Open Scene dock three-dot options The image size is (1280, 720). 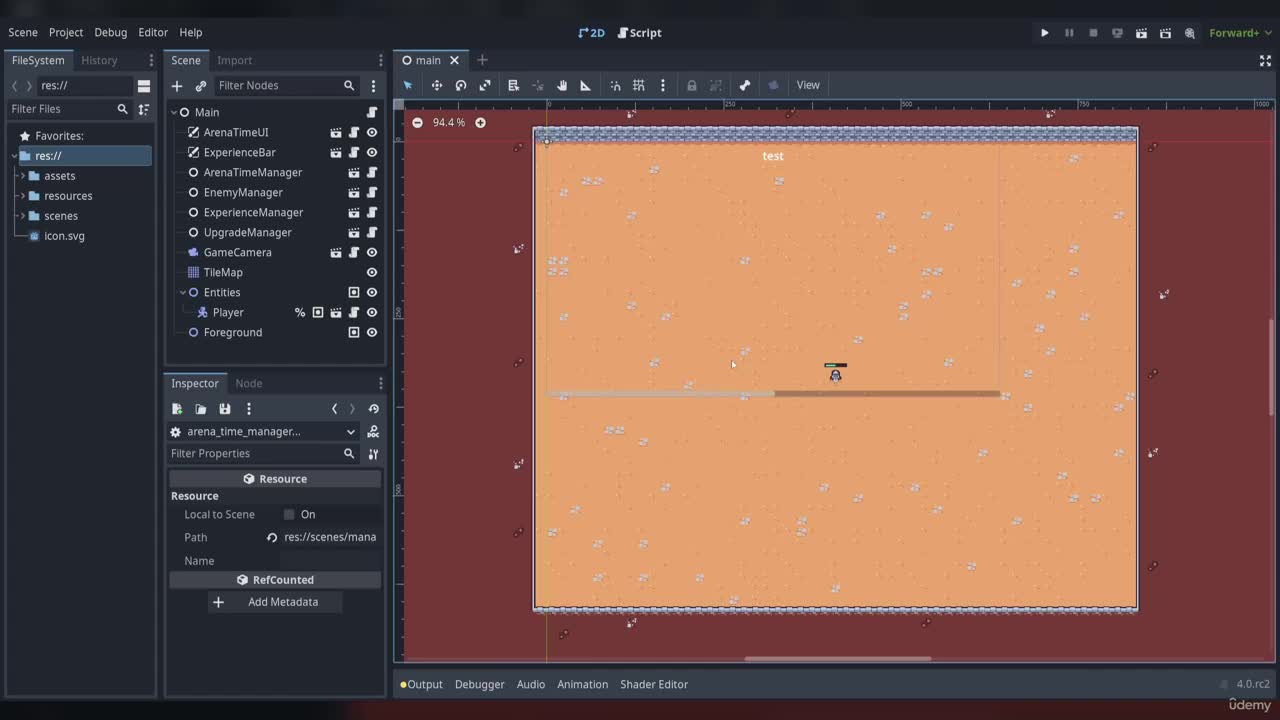373,86
